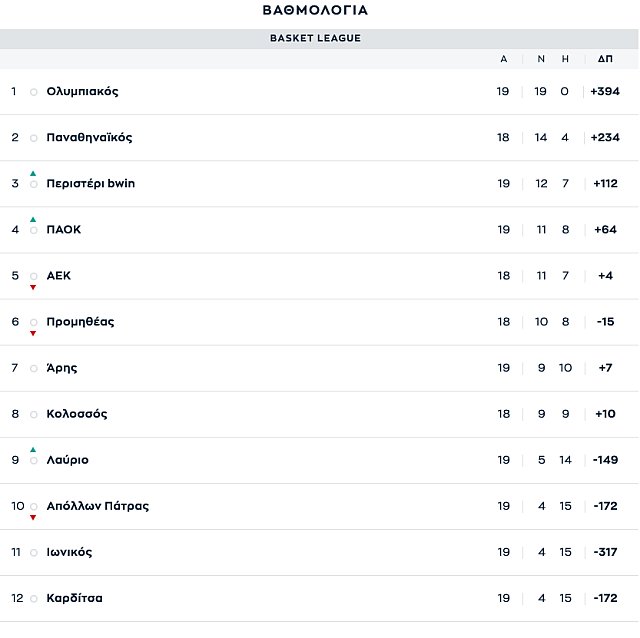This screenshot has height=638, width=640.
Task: Click the red down arrow beside ΑΕΚ
Action: 33,287
